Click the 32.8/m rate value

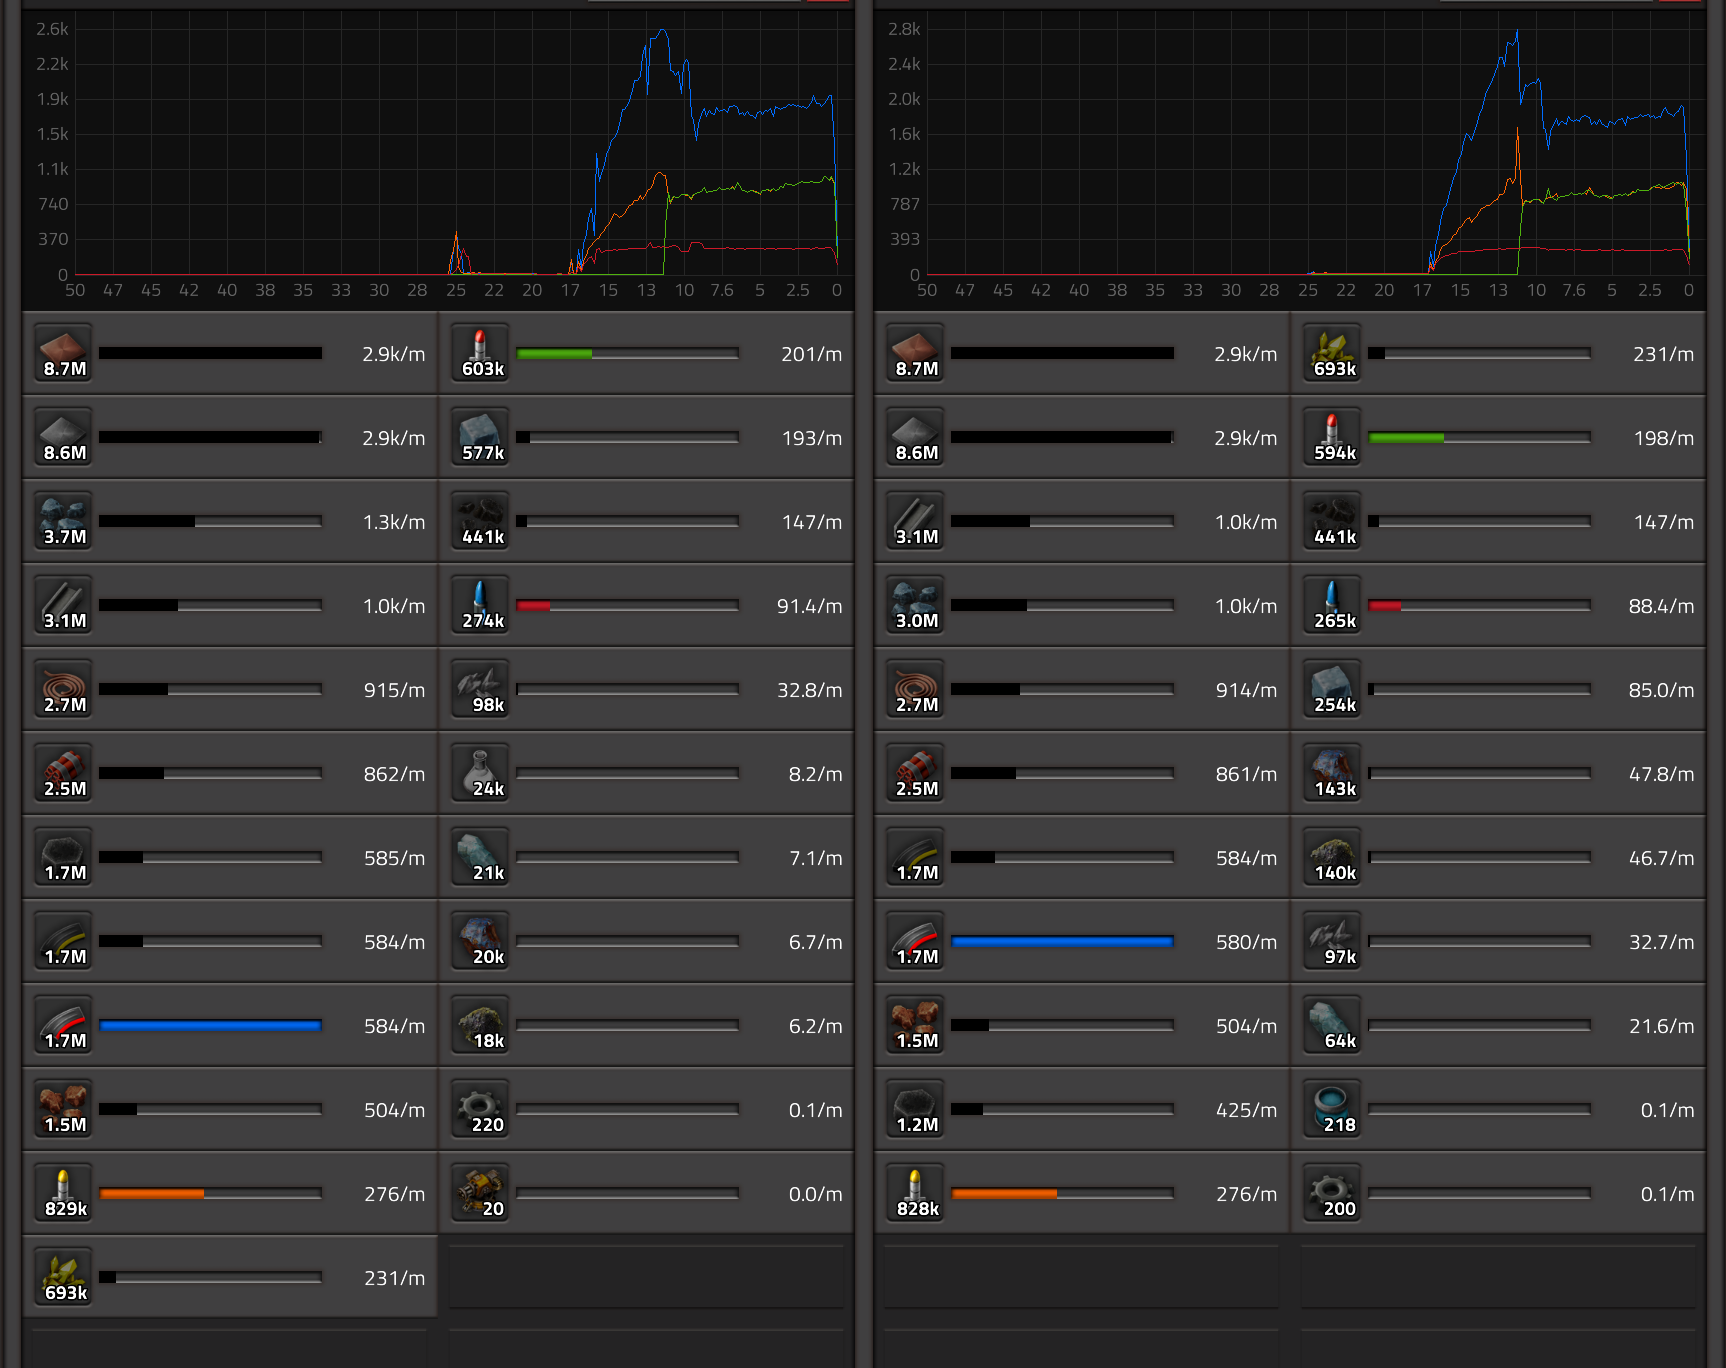[810, 690]
